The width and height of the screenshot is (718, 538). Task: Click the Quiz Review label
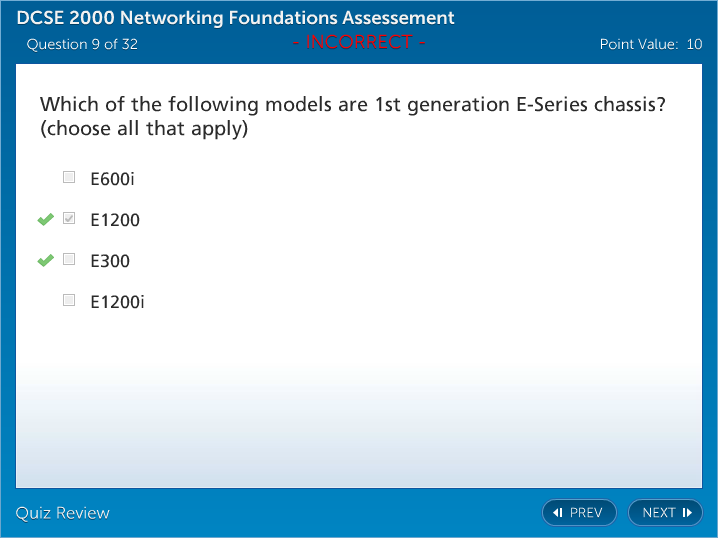(62, 513)
